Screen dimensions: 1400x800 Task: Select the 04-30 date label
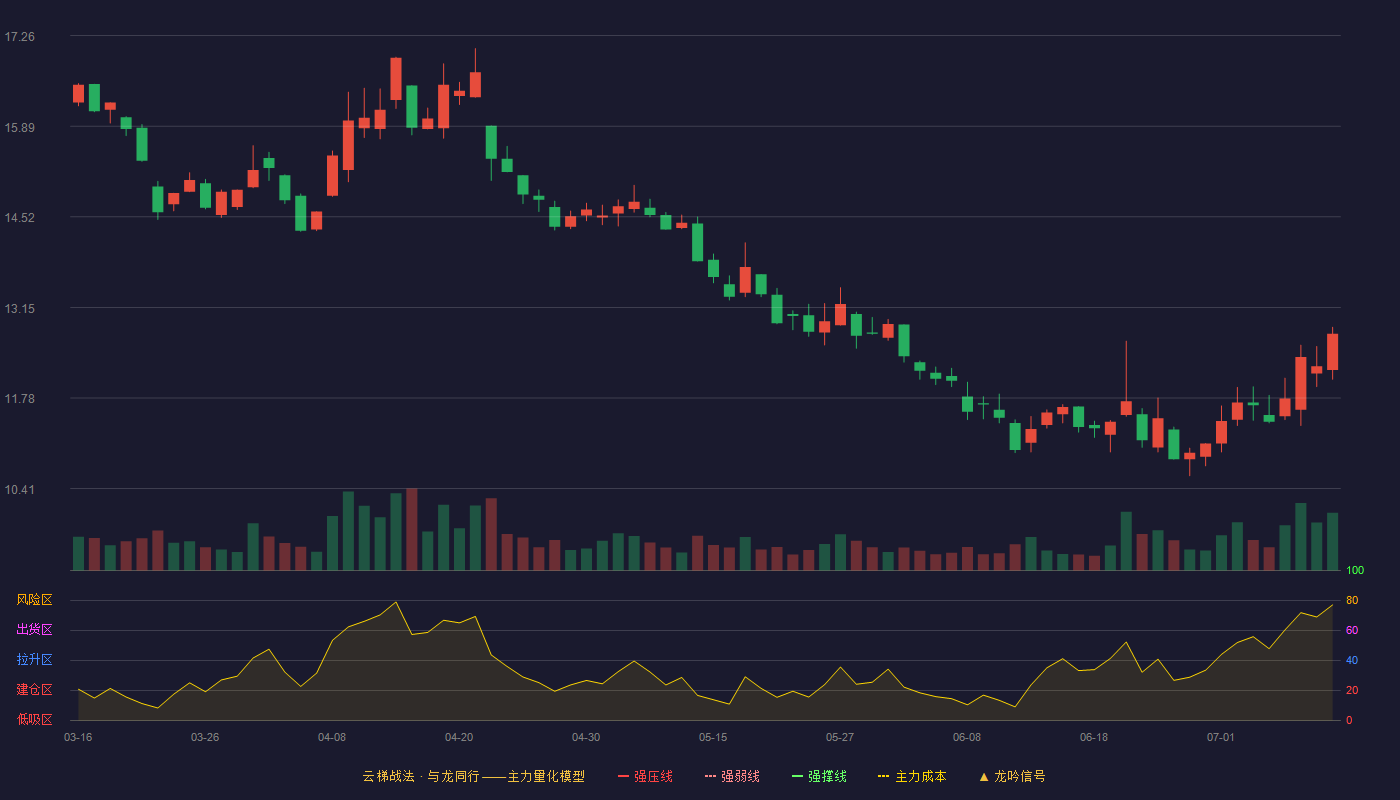tap(586, 737)
